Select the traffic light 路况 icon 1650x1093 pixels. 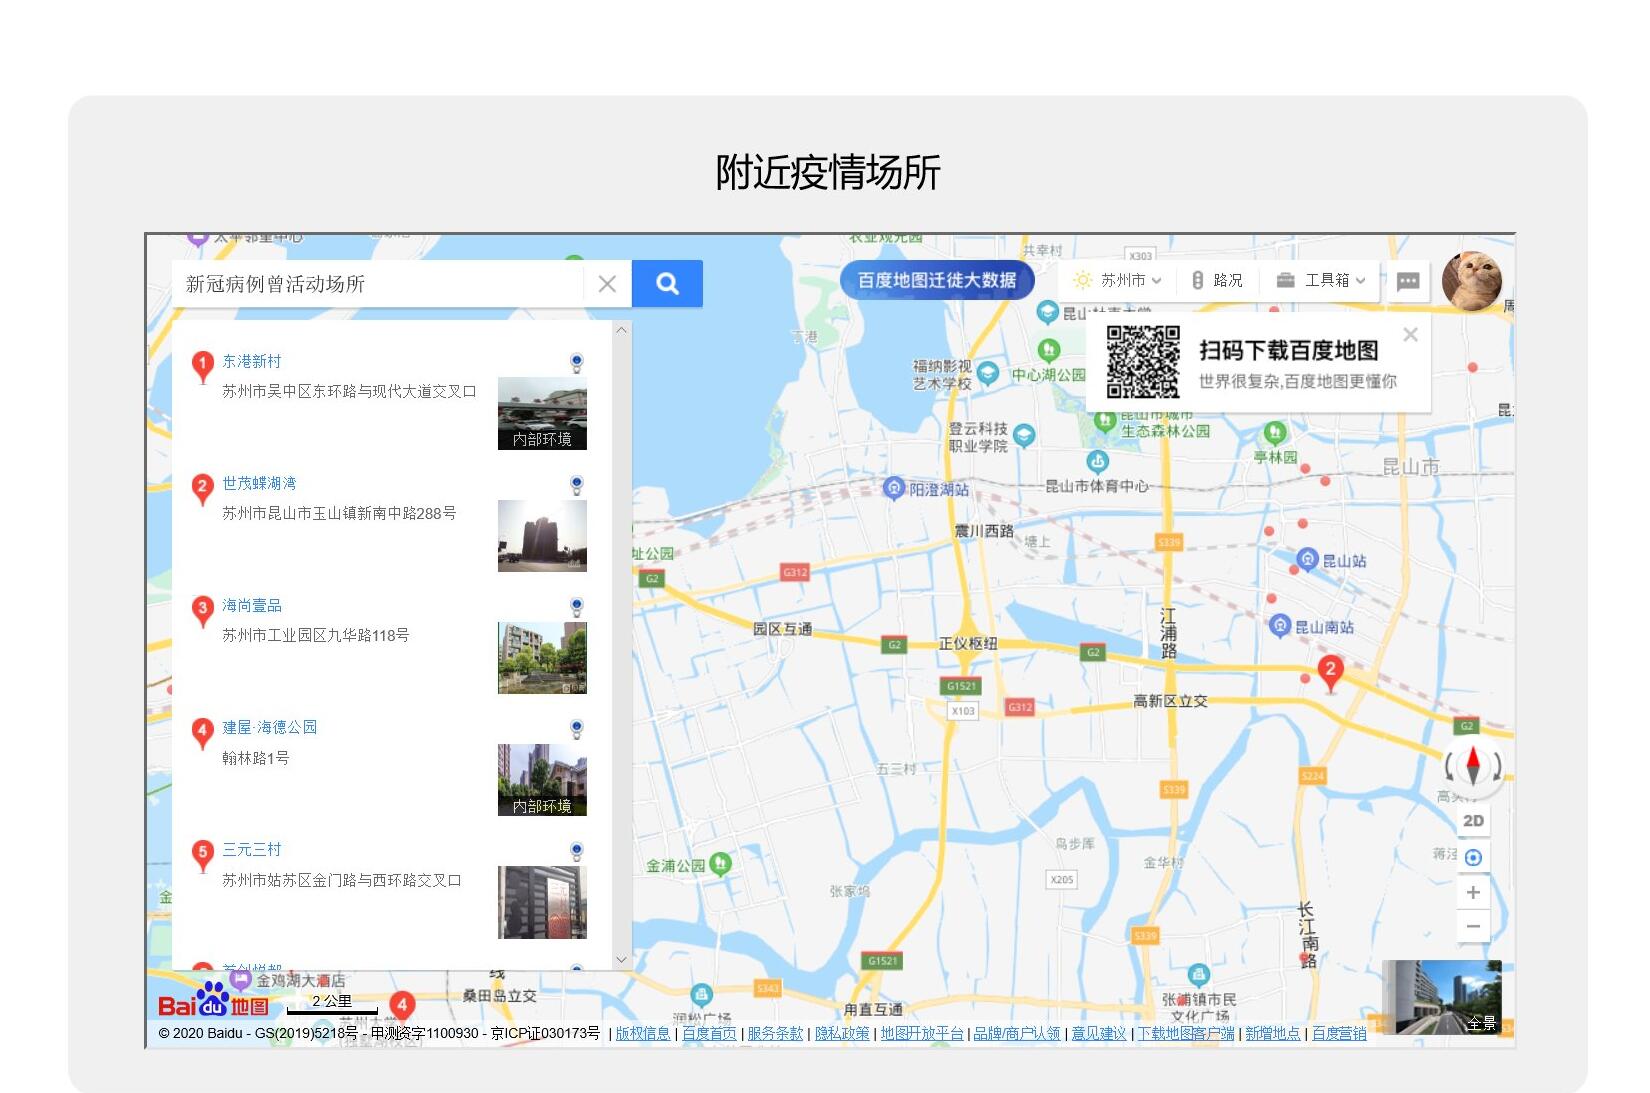pos(1197,280)
